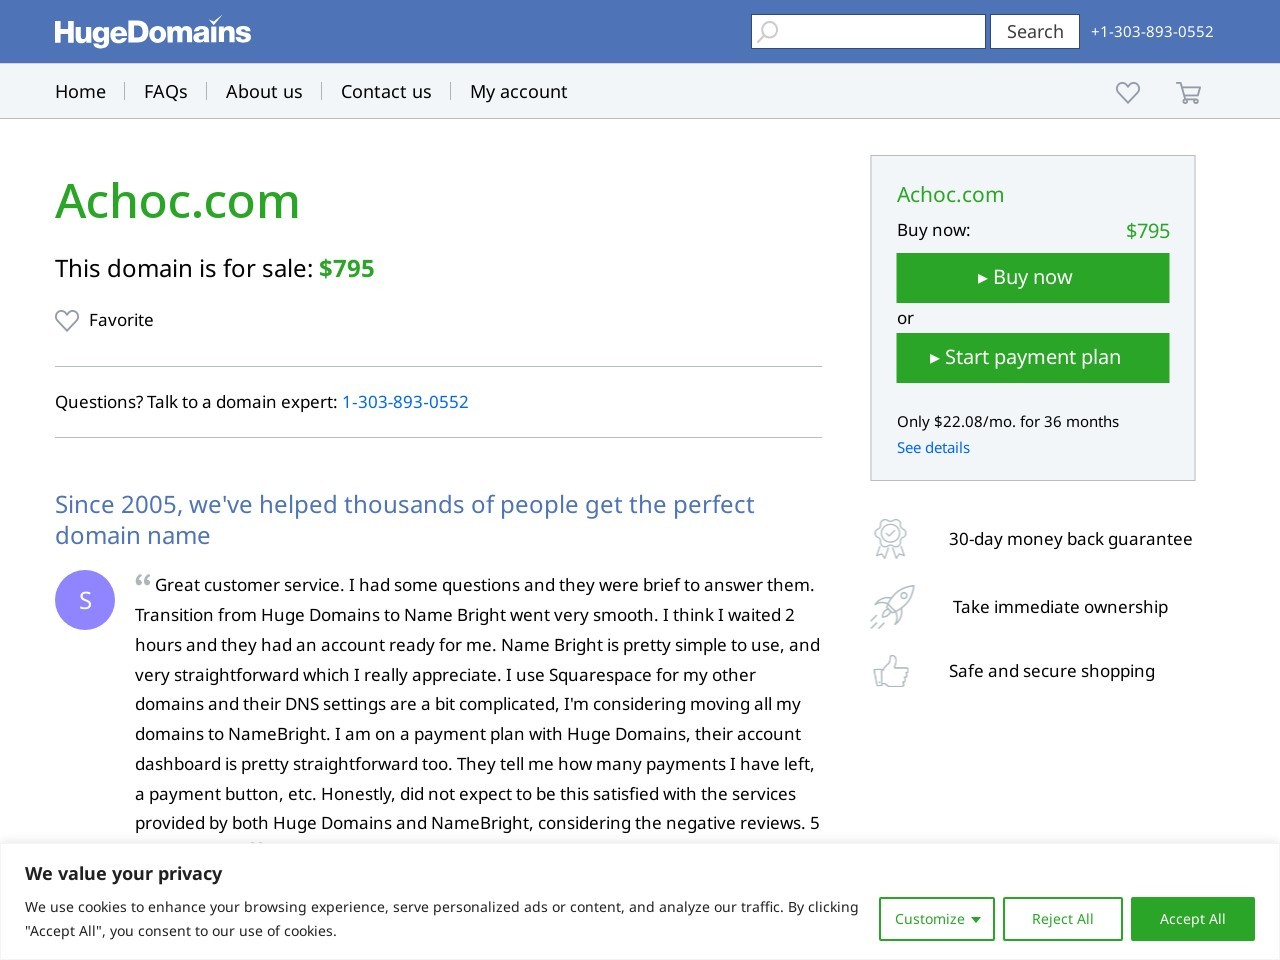Click the thumbs-up secure shopping icon
The height and width of the screenshot is (960, 1280).
point(891,671)
